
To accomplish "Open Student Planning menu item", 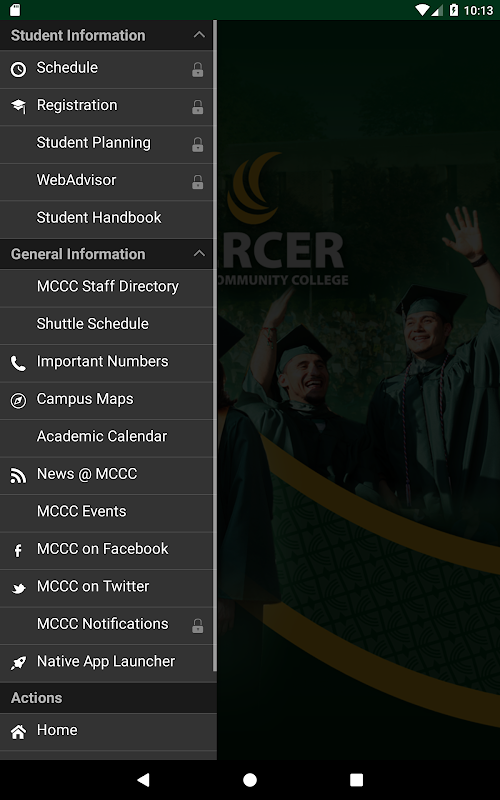I will pyautogui.click(x=106, y=144).
